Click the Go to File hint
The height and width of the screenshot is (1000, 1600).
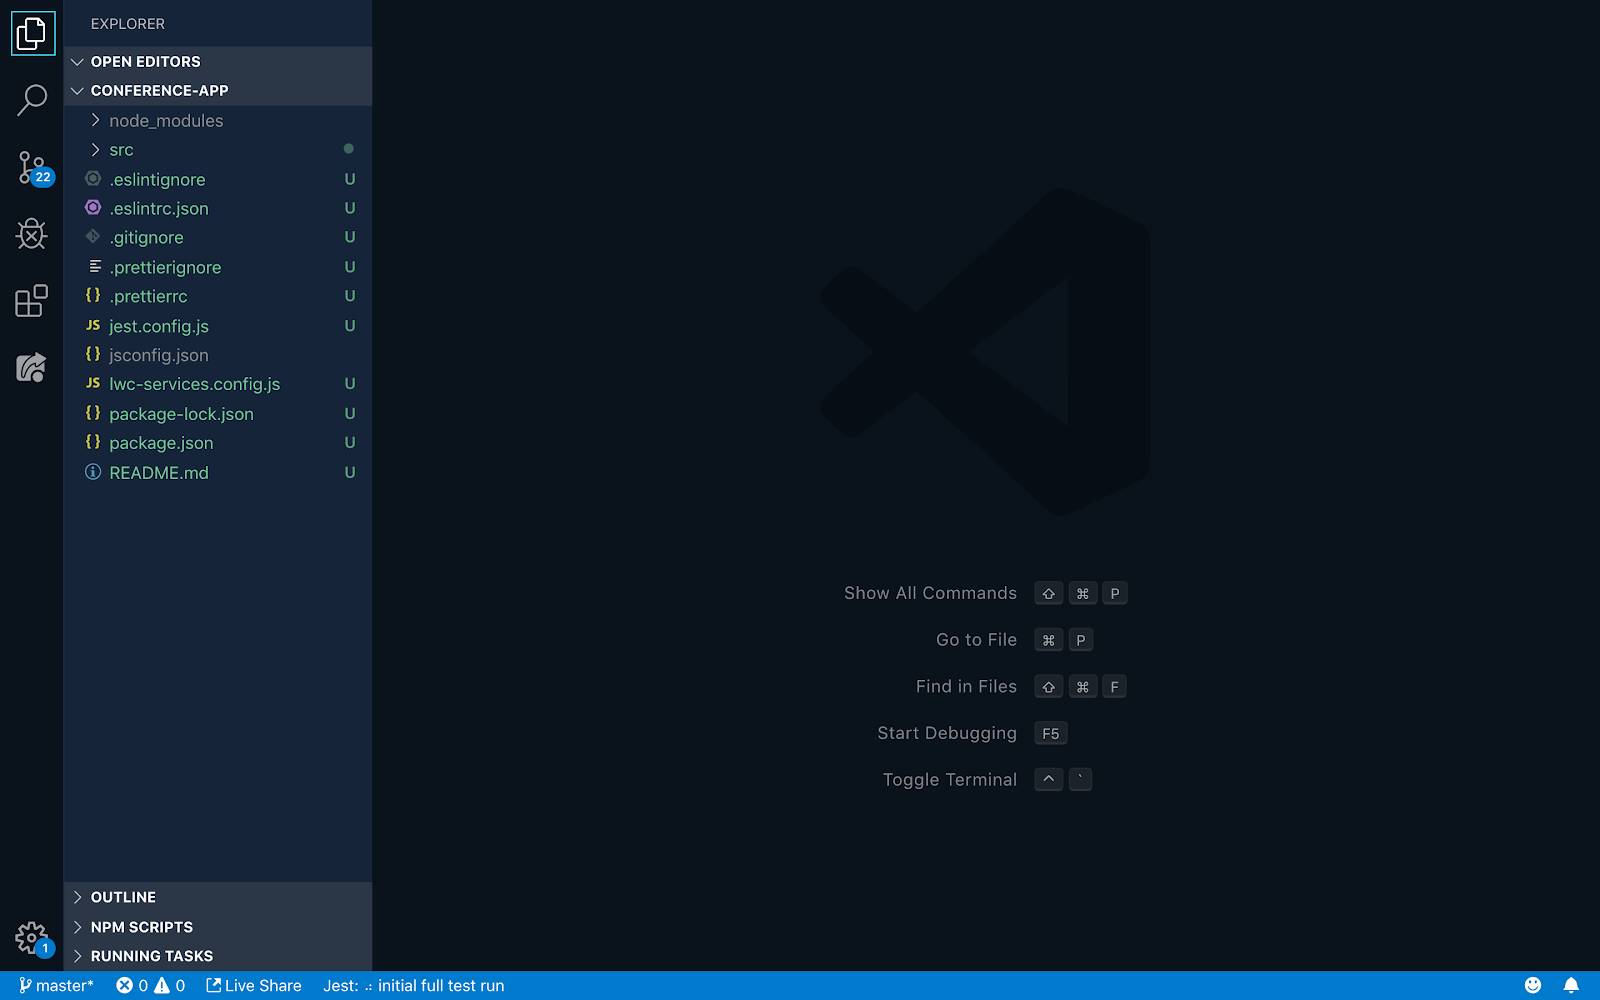coord(976,640)
